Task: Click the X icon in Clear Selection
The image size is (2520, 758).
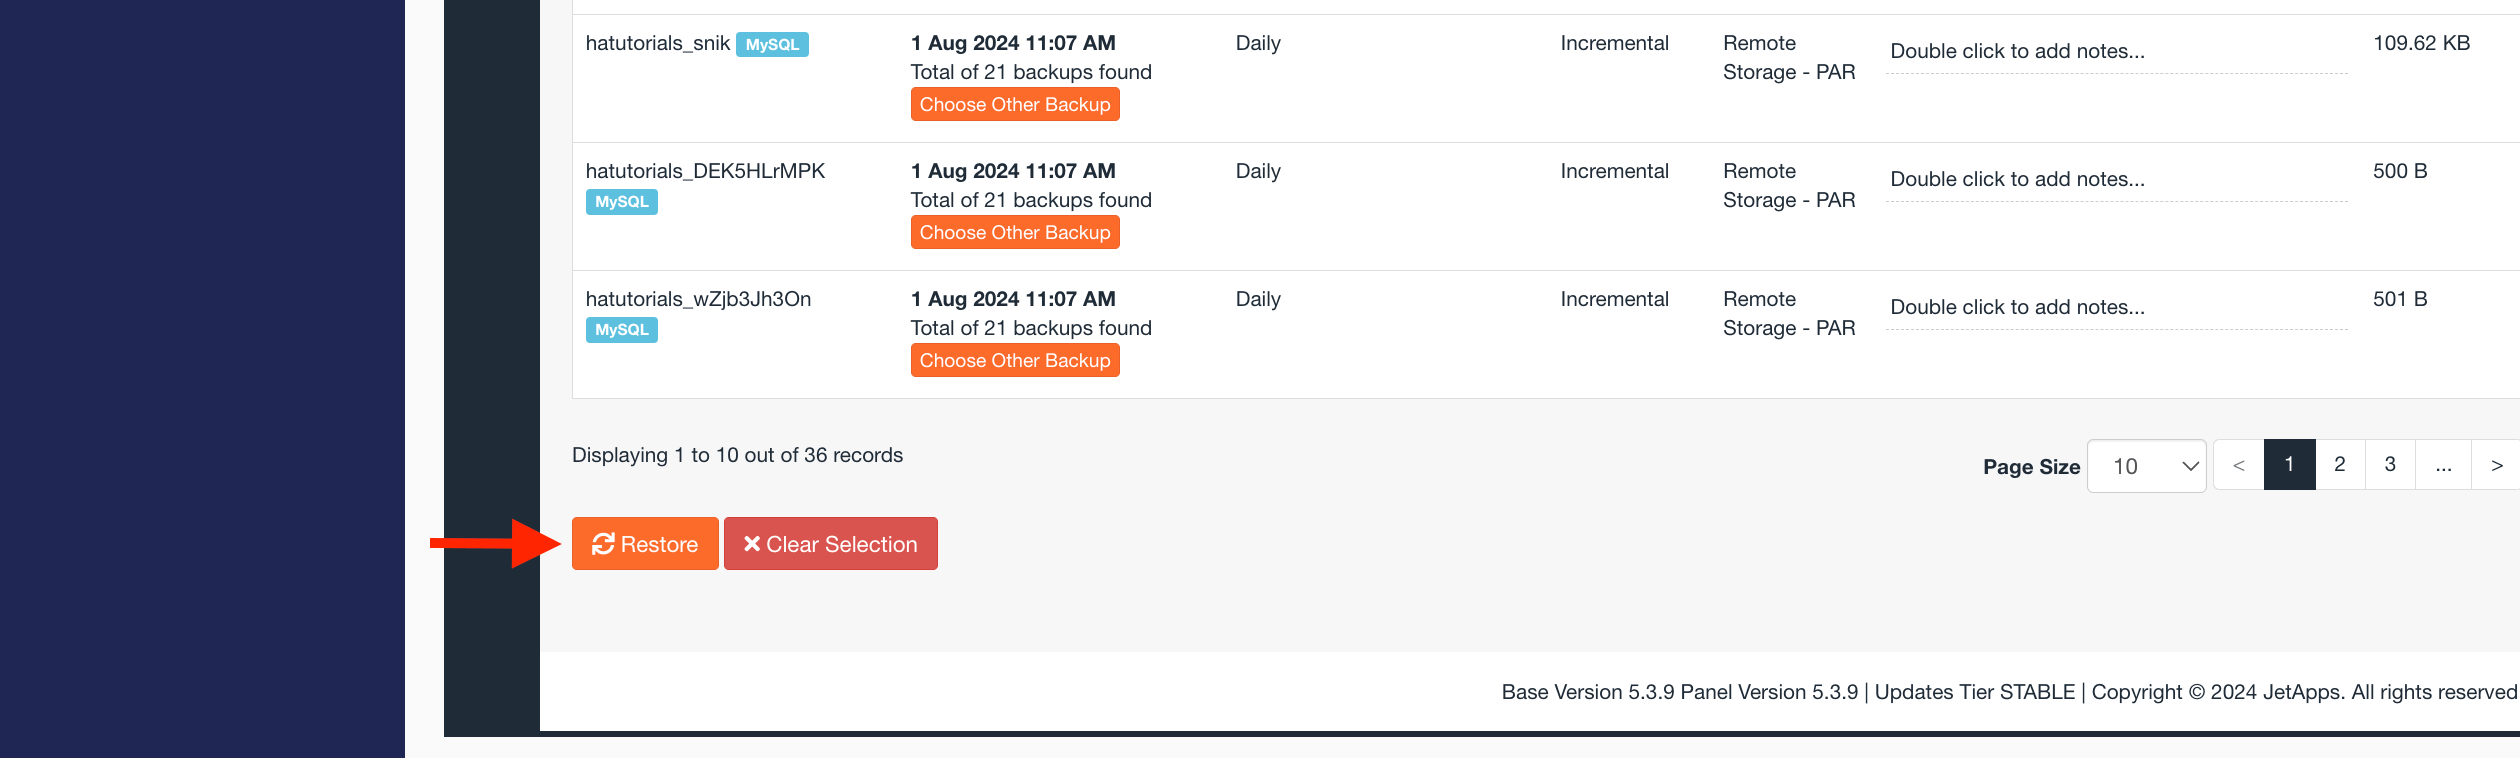Action: coord(752,544)
